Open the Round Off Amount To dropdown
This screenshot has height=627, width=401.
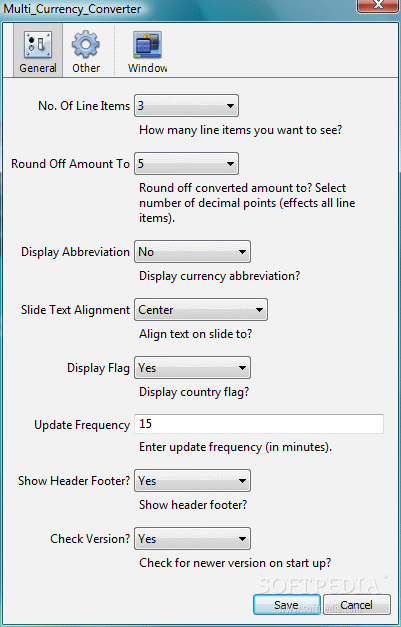186,164
